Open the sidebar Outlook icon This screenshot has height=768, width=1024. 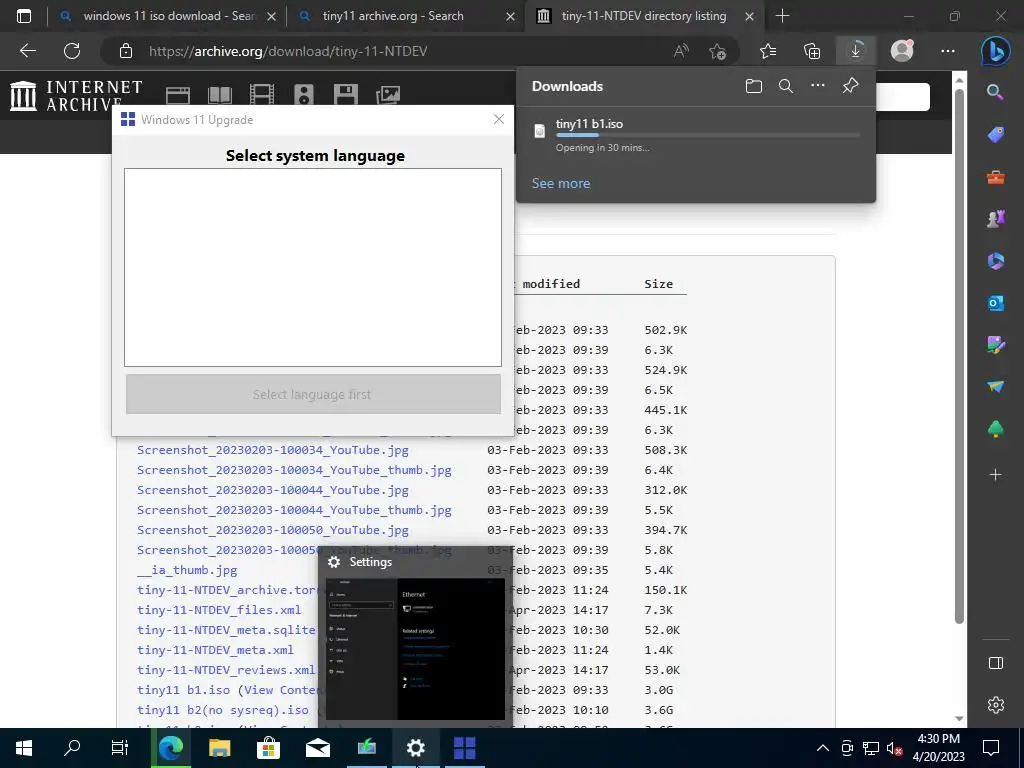coord(995,303)
